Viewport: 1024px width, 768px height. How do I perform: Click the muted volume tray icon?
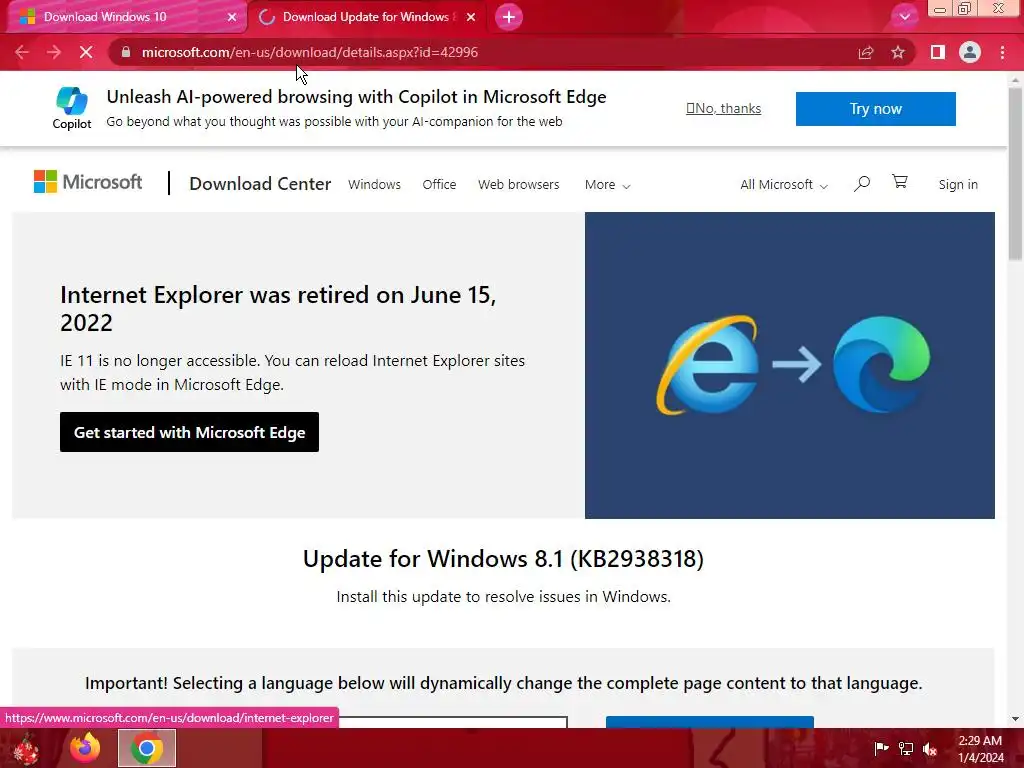(x=930, y=749)
